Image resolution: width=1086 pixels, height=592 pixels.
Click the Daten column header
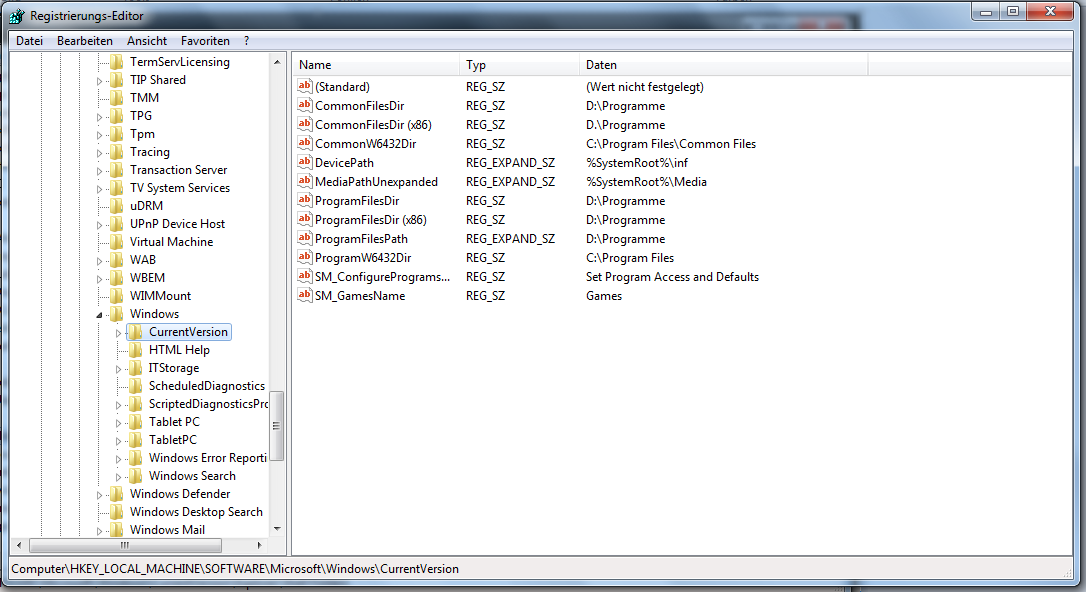coord(723,64)
